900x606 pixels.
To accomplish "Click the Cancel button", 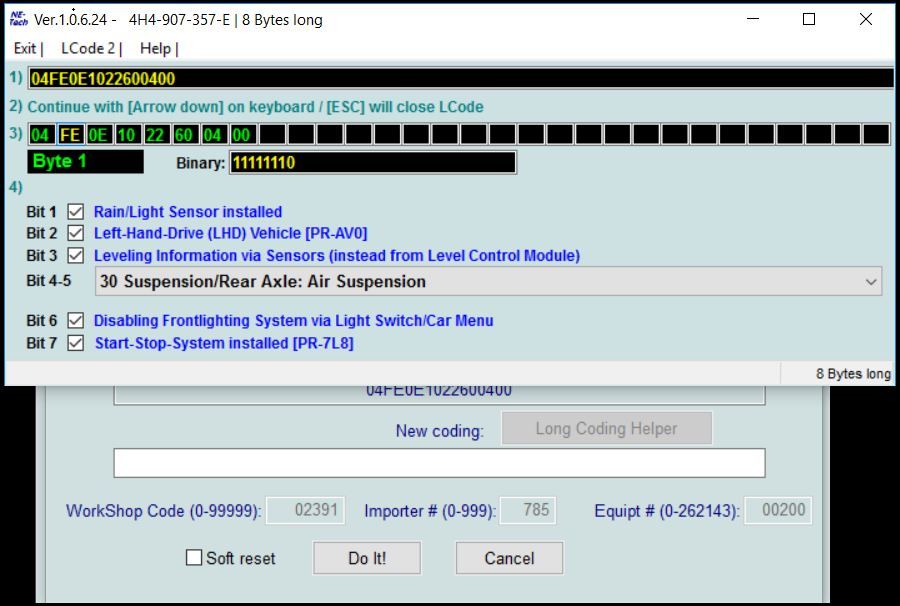I will tap(509, 558).
